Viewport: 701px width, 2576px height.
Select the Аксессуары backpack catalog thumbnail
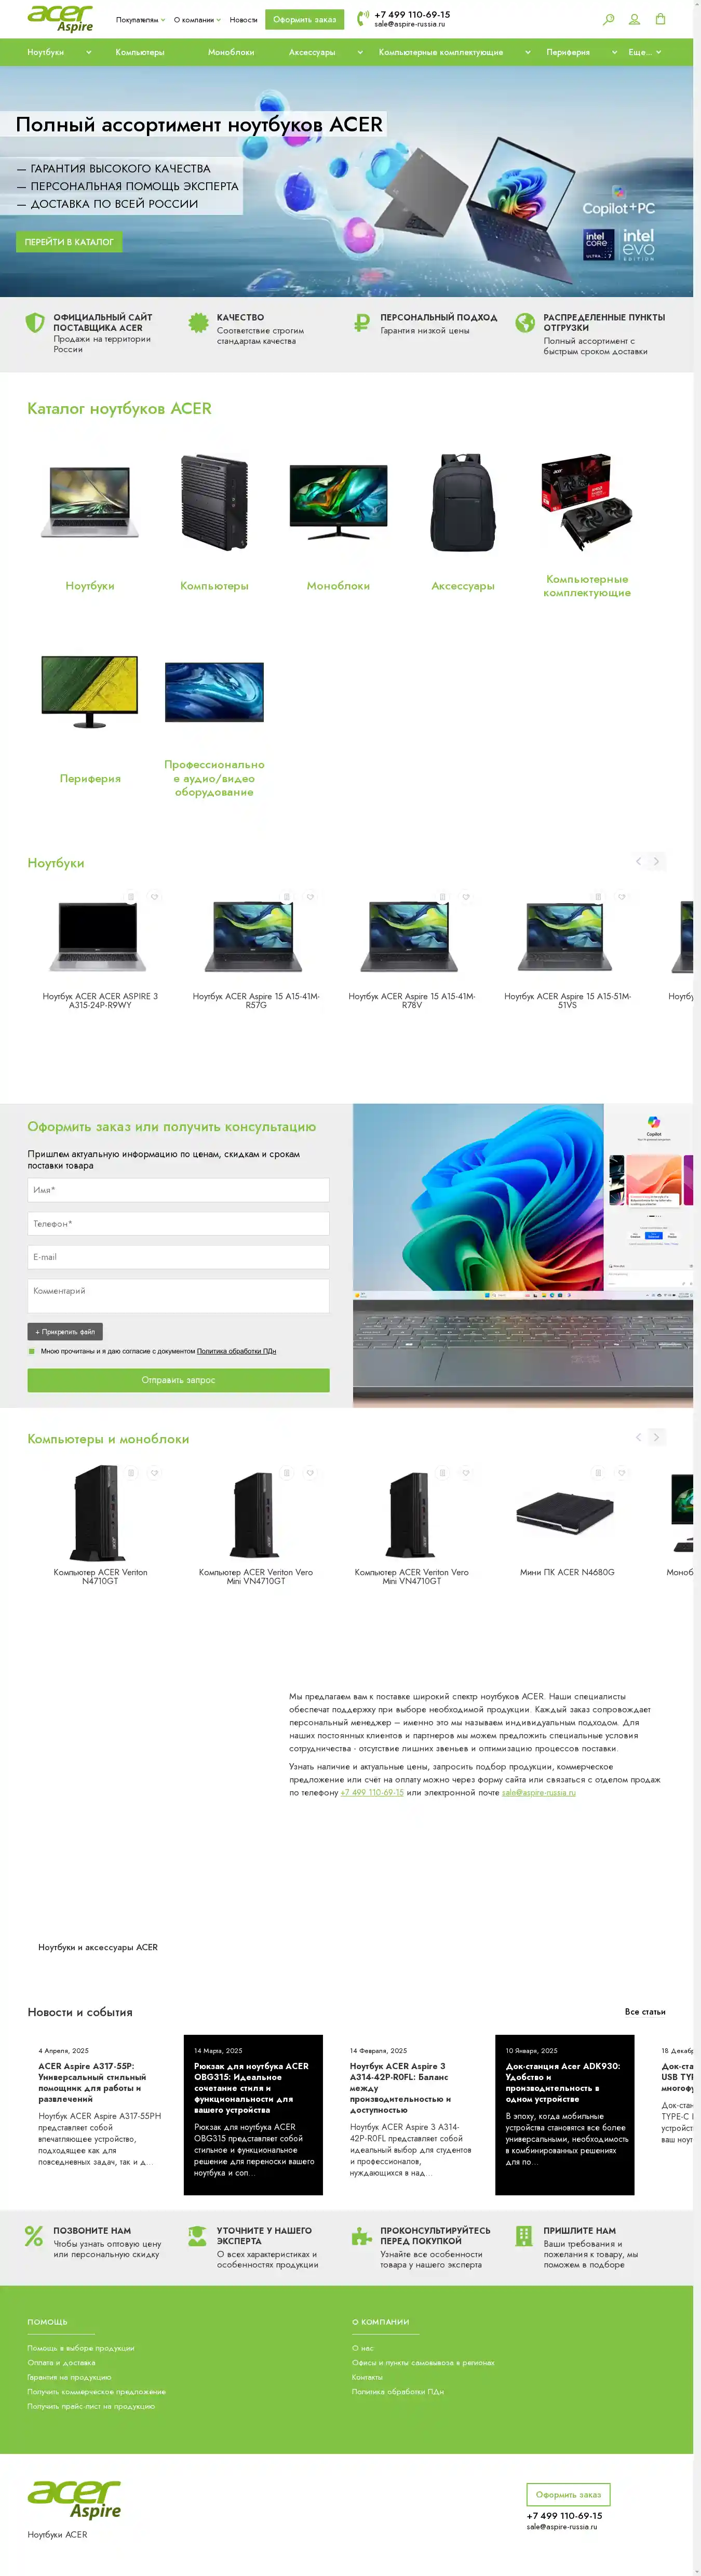(463, 502)
